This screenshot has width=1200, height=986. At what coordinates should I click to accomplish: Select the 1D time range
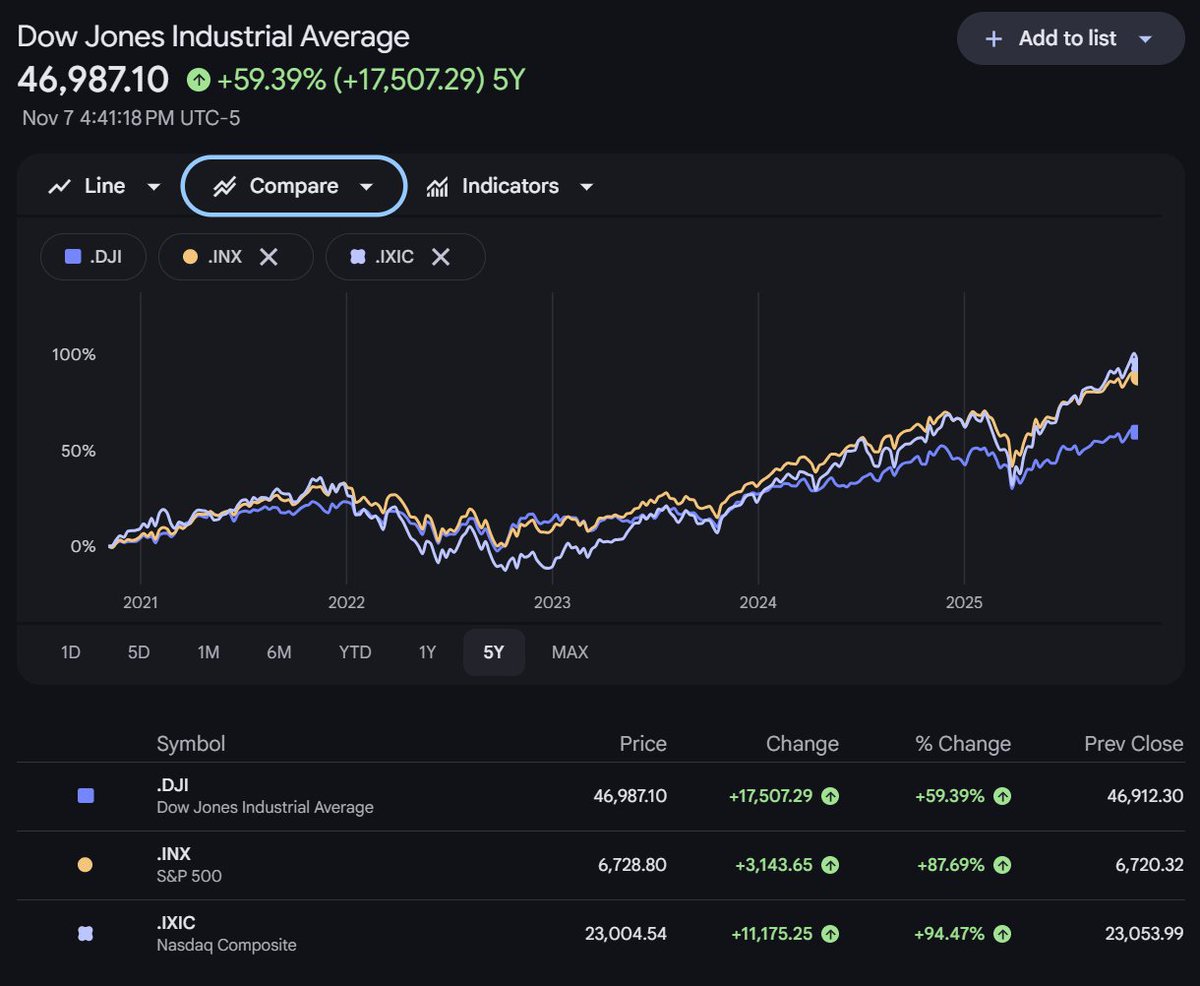[70, 652]
